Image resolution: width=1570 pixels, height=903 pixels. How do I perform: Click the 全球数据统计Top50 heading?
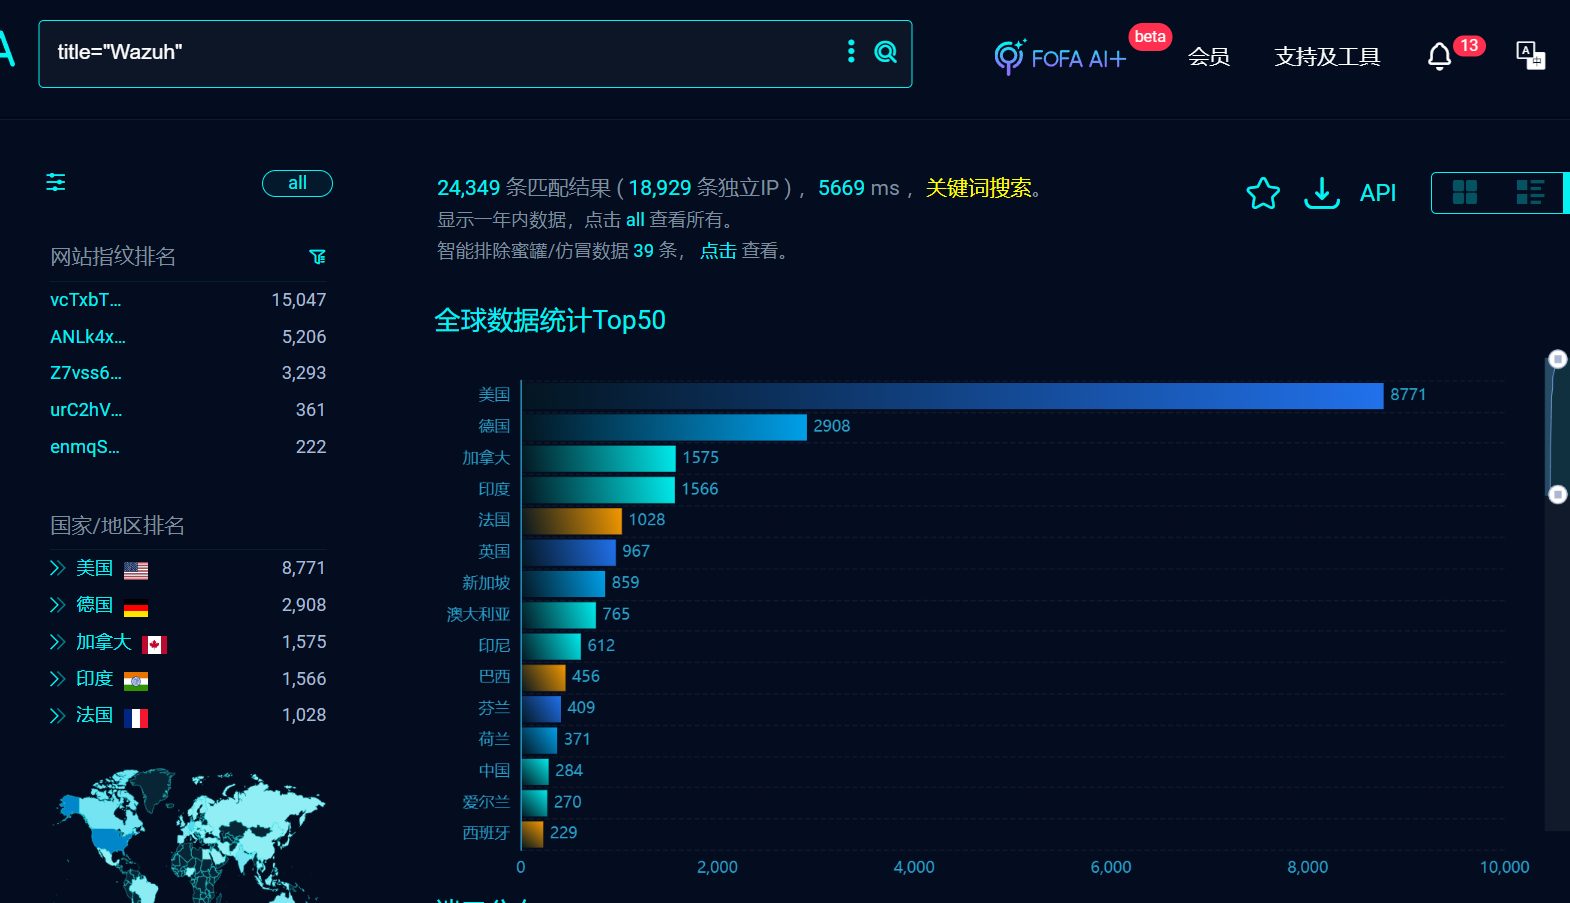point(550,320)
